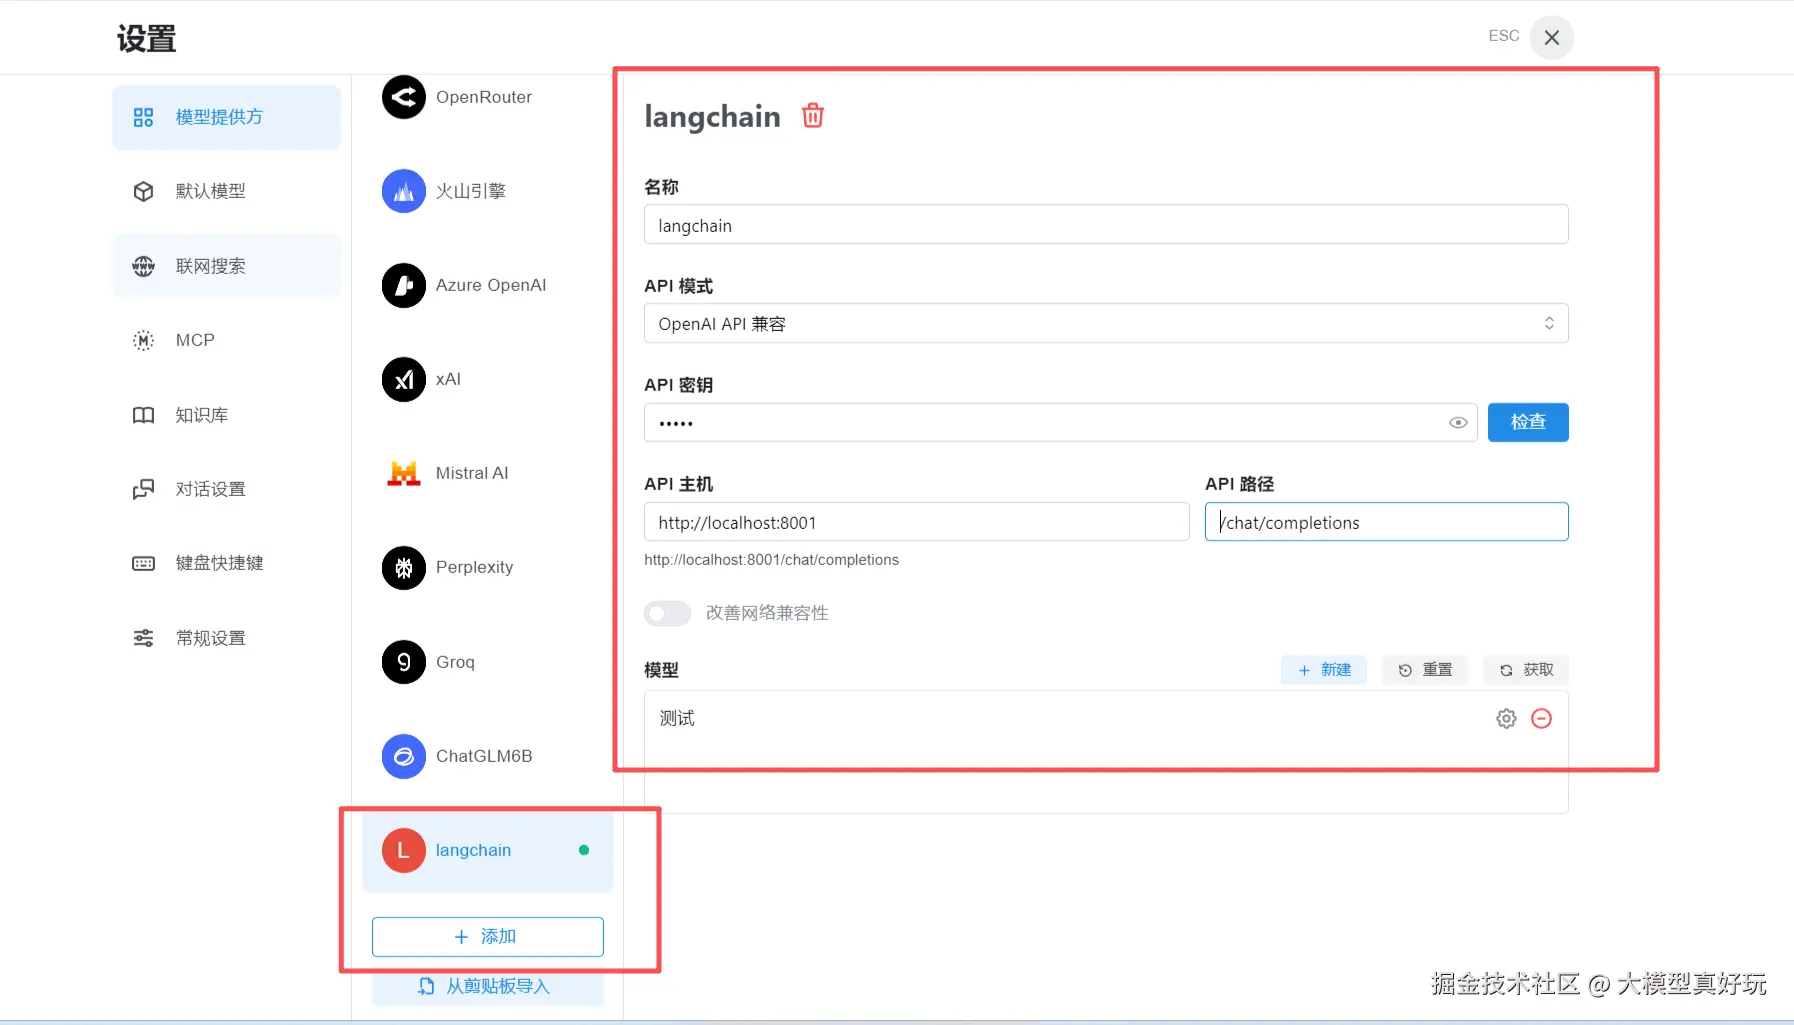
Task: Delete the langchain provider with trash icon
Action: coord(813,116)
